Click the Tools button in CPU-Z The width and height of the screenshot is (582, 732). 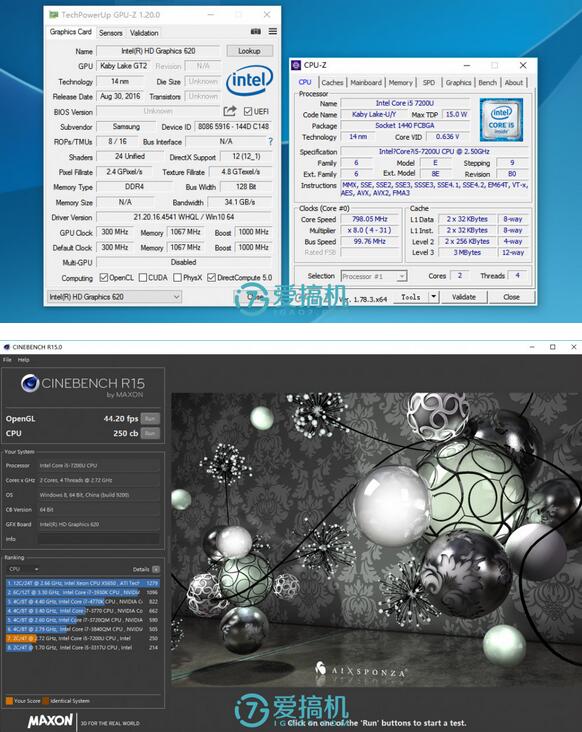click(411, 296)
